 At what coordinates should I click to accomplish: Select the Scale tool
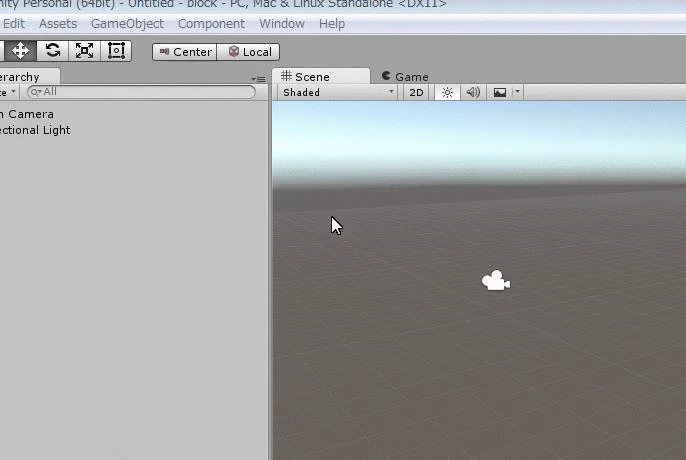[84, 51]
